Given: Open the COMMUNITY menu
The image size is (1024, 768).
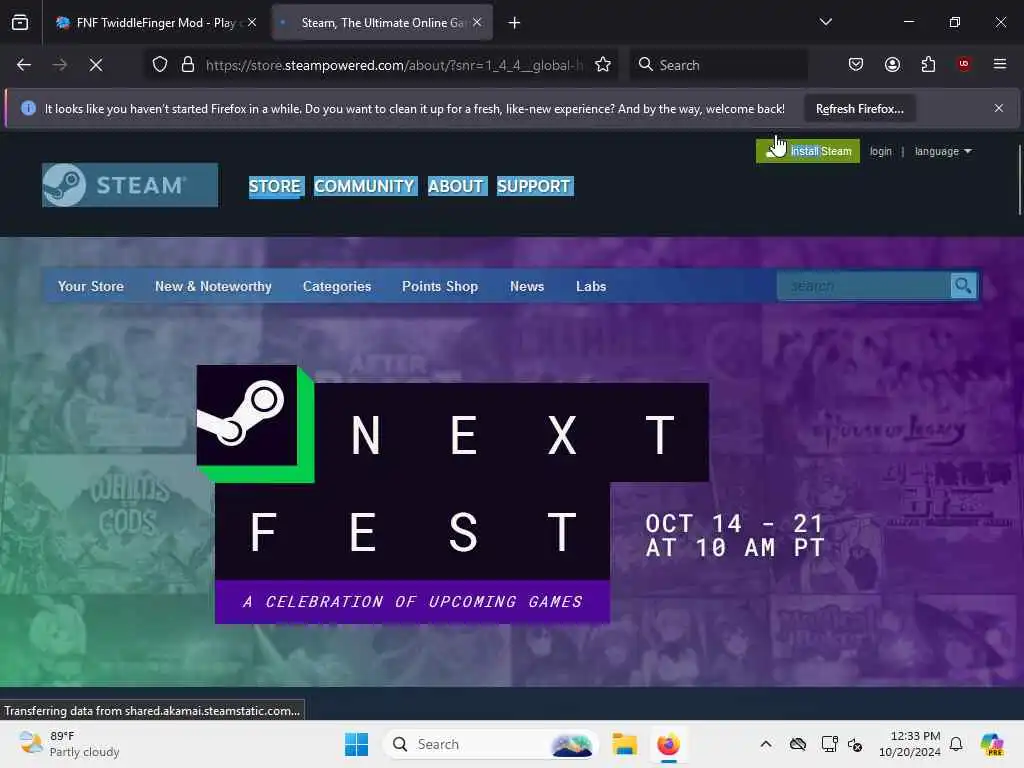Looking at the screenshot, I should coord(364,186).
